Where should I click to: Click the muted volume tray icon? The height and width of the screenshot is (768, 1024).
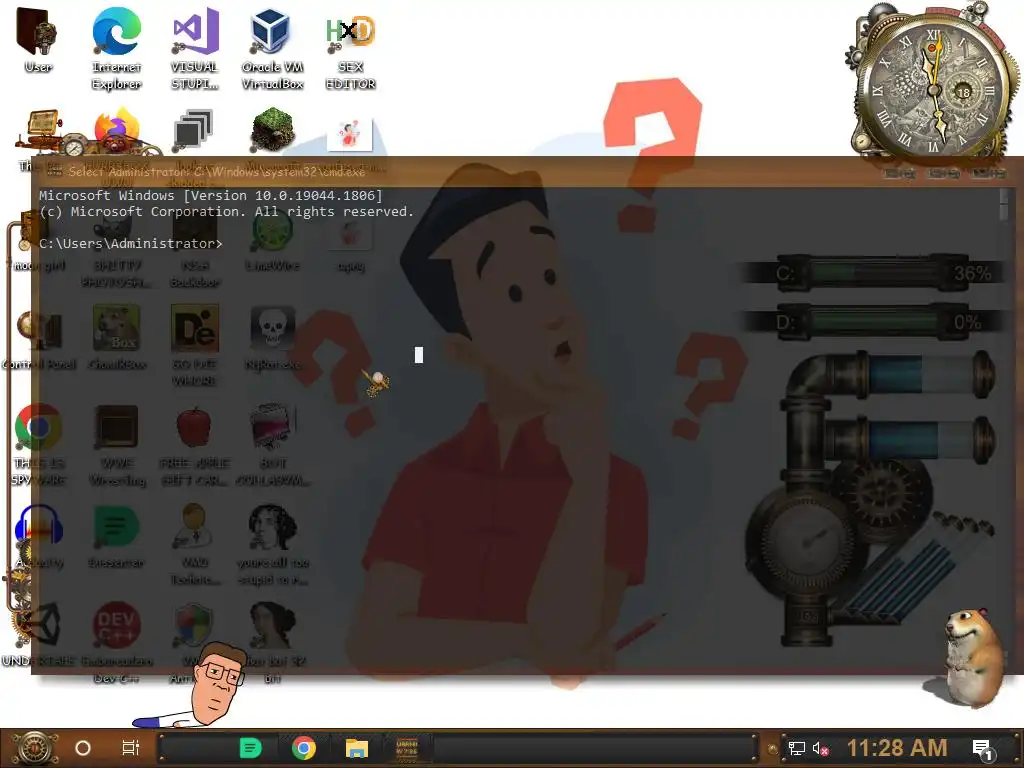tap(821, 748)
